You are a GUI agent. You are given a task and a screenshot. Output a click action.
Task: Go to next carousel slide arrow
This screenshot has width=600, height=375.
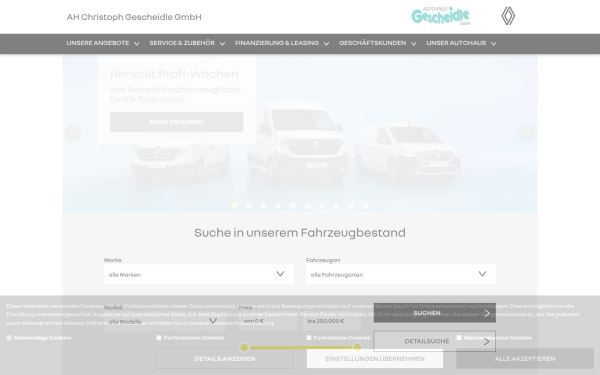[527, 133]
